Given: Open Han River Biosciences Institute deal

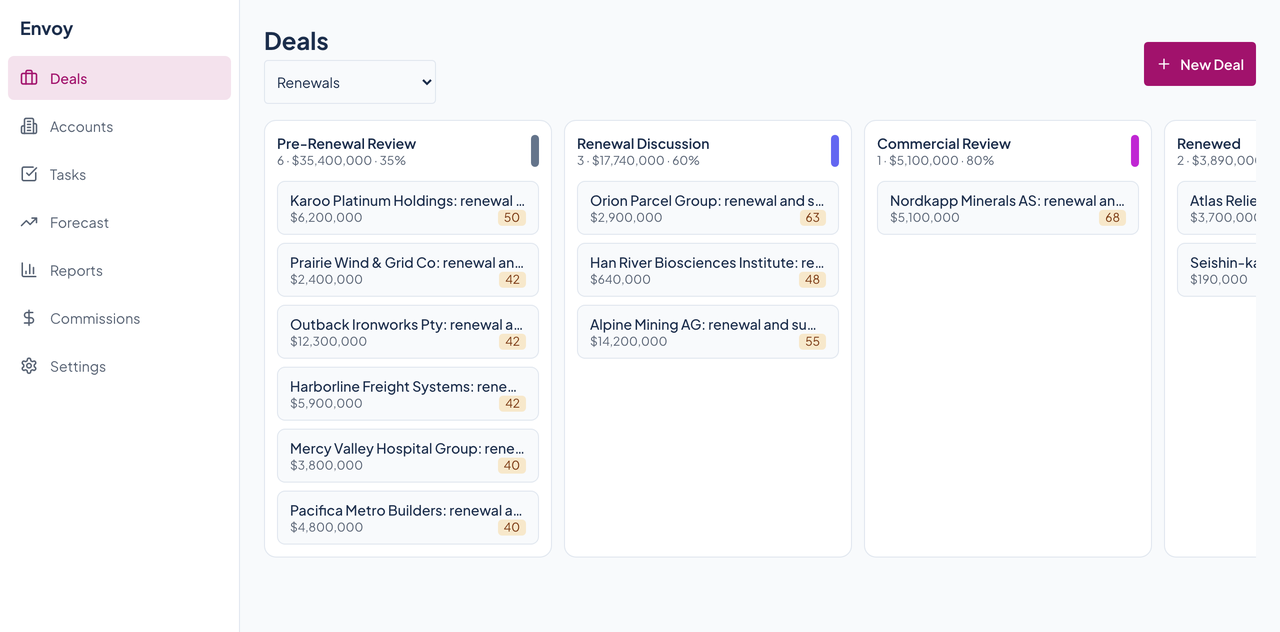Looking at the screenshot, I should pos(708,270).
